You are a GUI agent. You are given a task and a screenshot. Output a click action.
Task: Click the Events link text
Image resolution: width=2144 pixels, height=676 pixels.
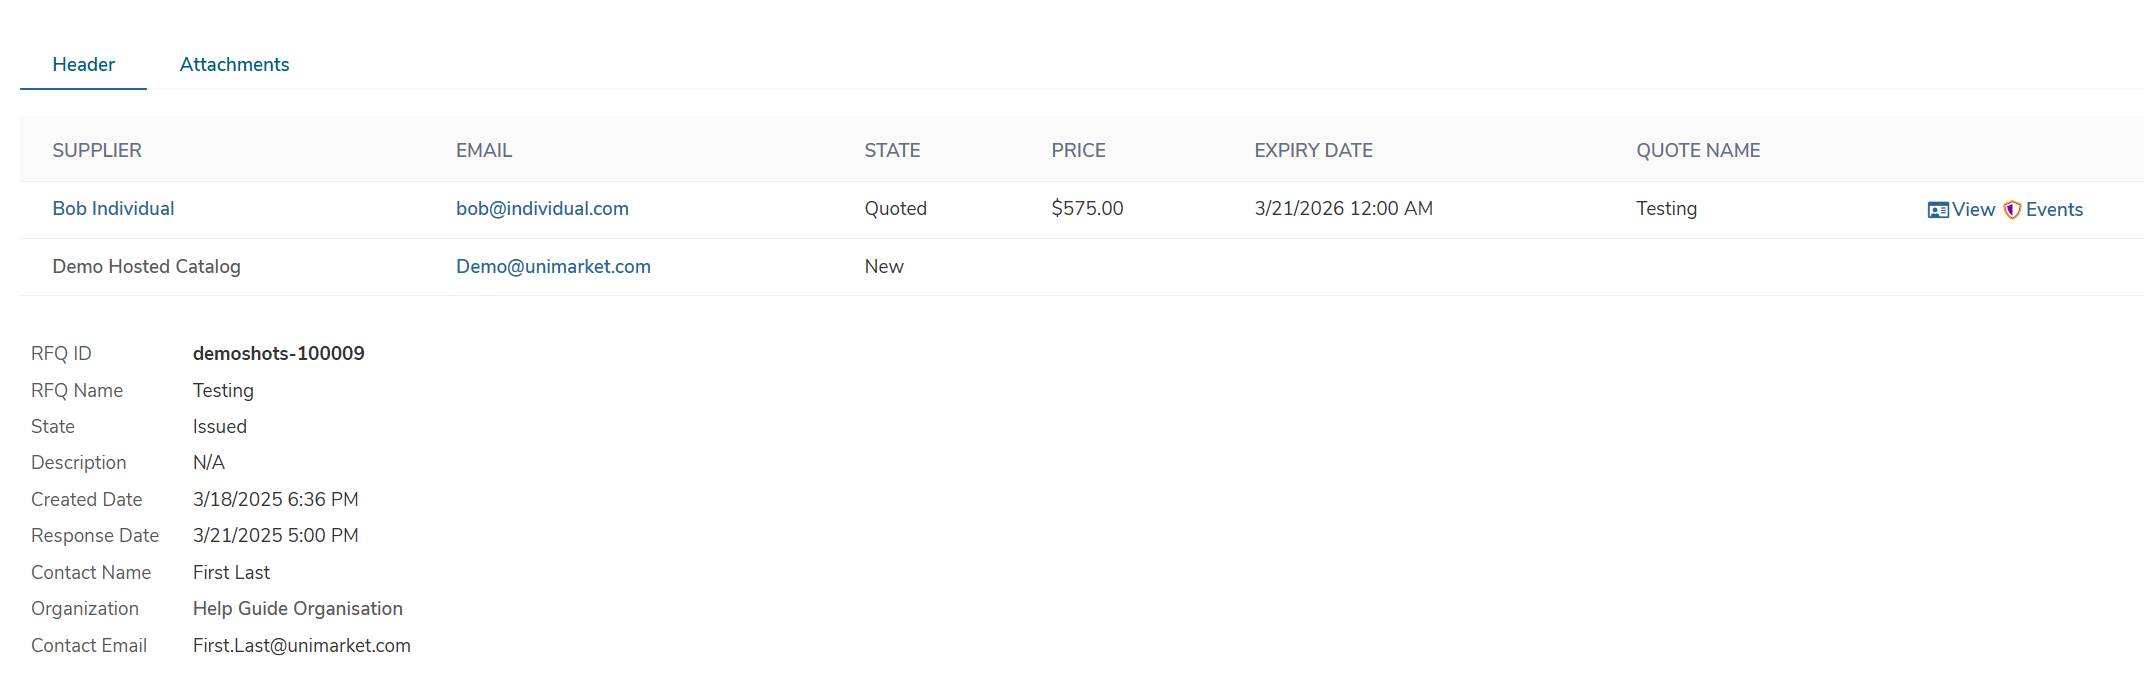coord(2054,210)
